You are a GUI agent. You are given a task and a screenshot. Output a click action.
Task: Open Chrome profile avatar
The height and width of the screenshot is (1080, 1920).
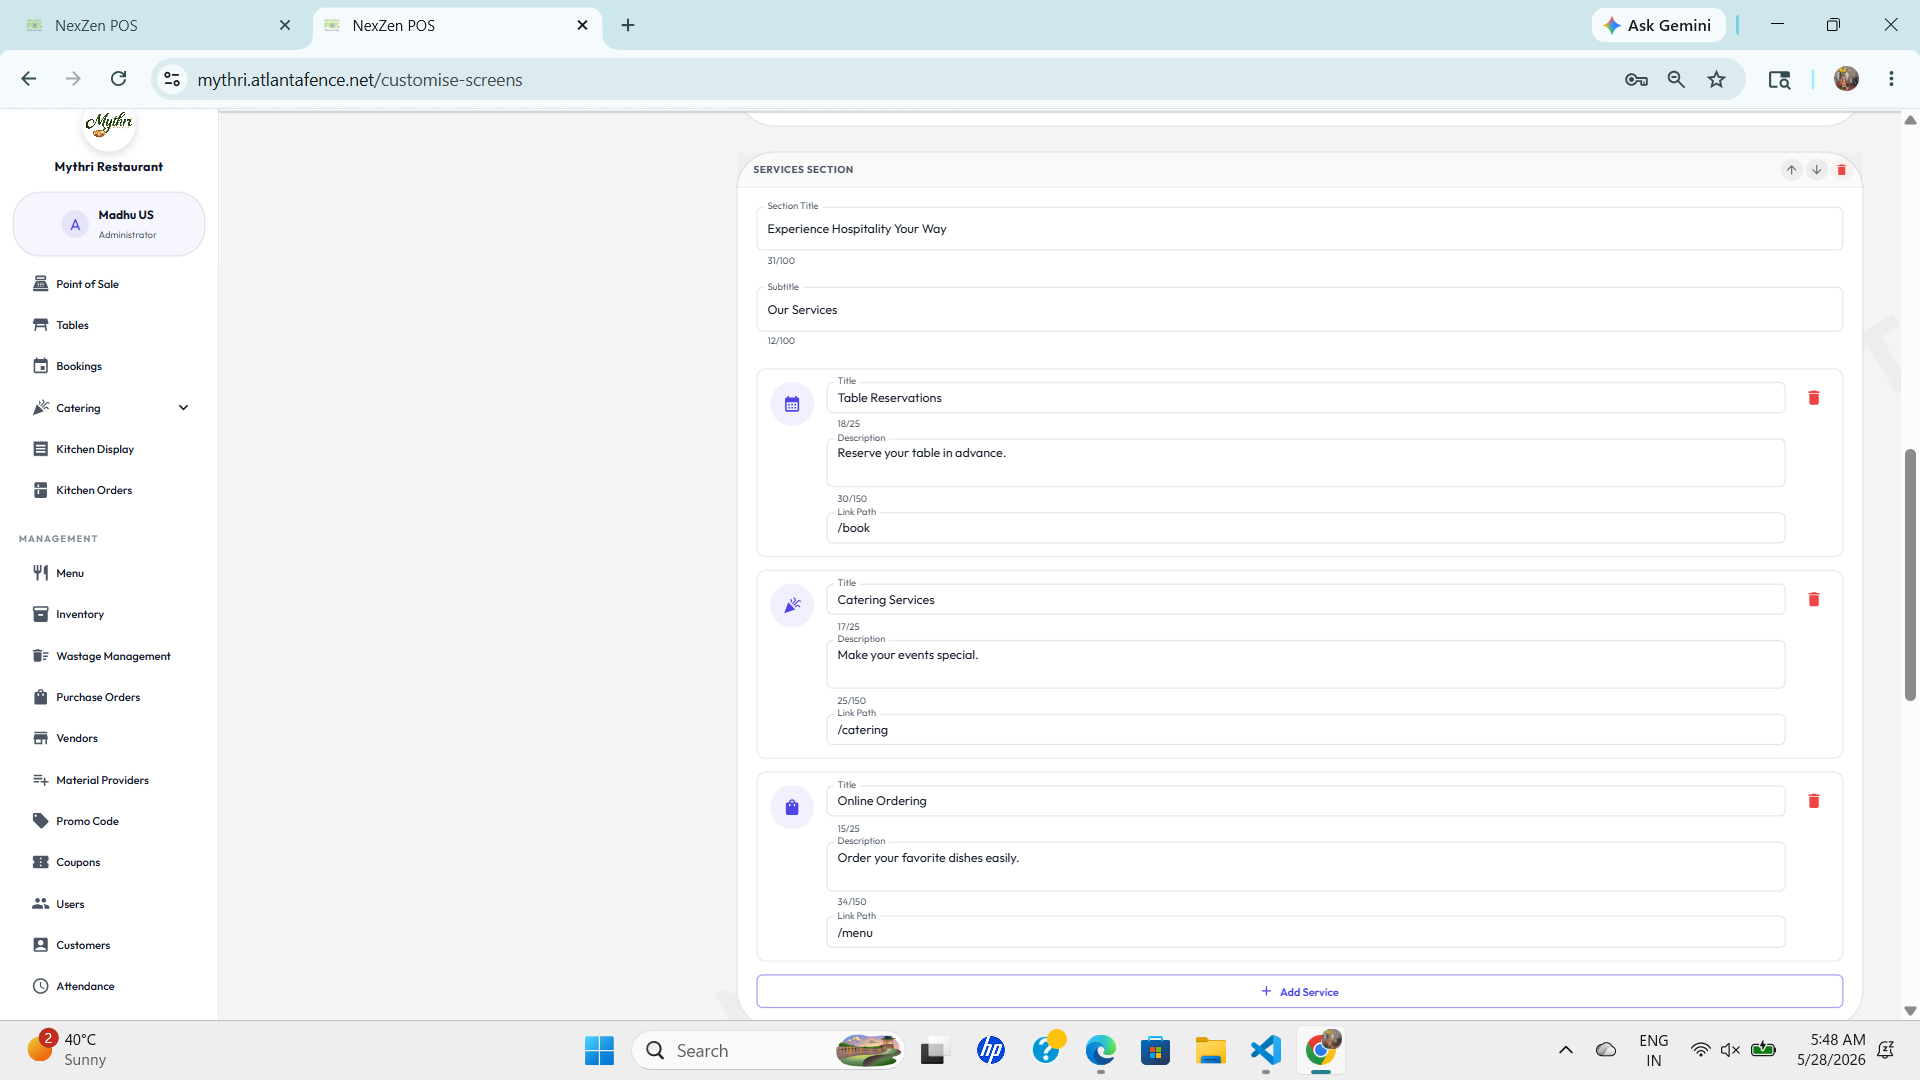pyautogui.click(x=1846, y=79)
